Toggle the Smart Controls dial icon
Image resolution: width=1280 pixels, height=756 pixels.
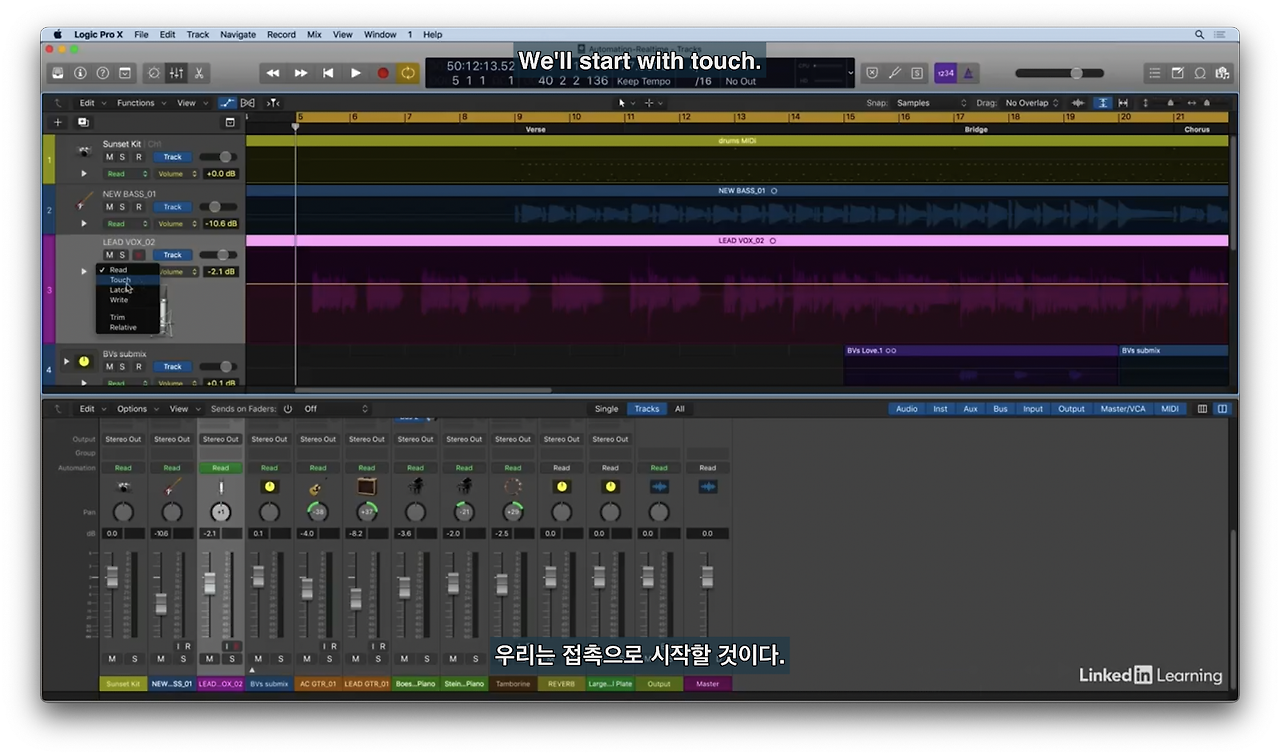[x=154, y=73]
